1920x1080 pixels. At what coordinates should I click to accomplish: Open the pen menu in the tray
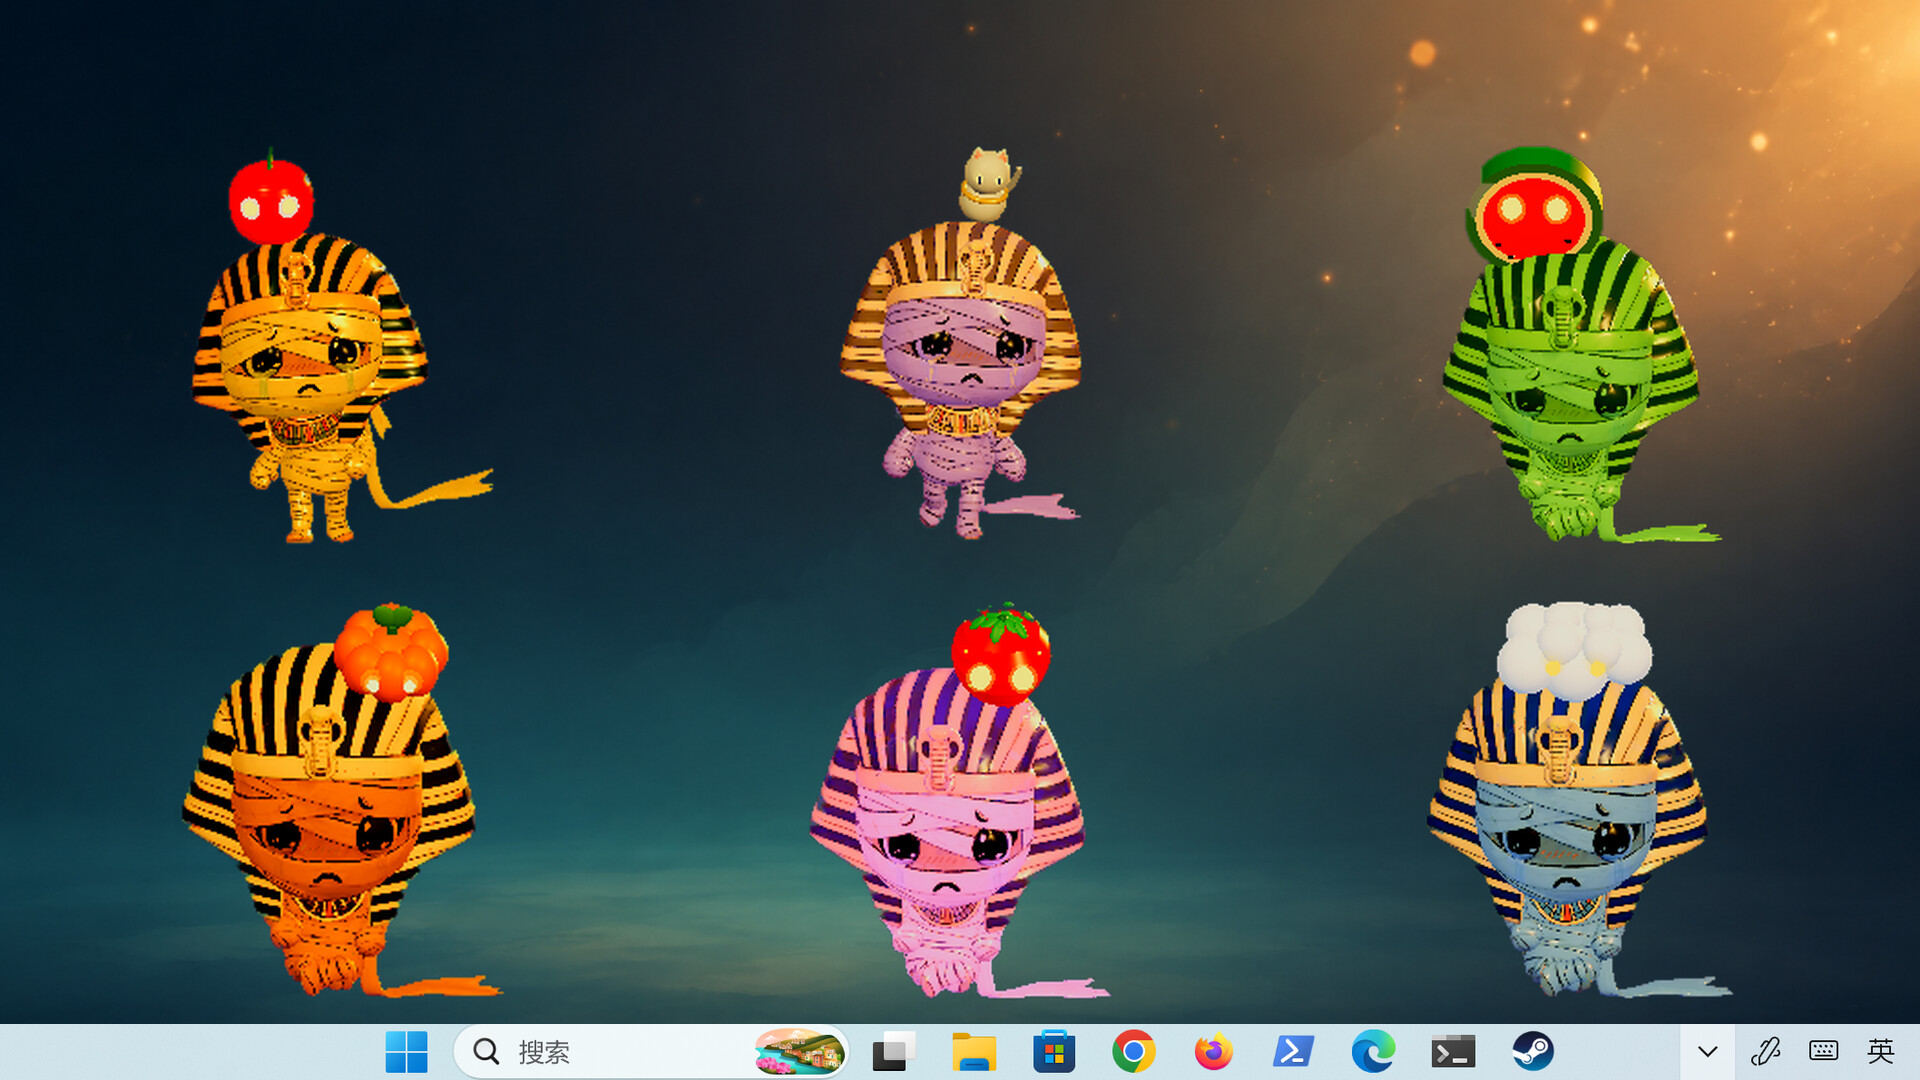tap(1766, 1052)
